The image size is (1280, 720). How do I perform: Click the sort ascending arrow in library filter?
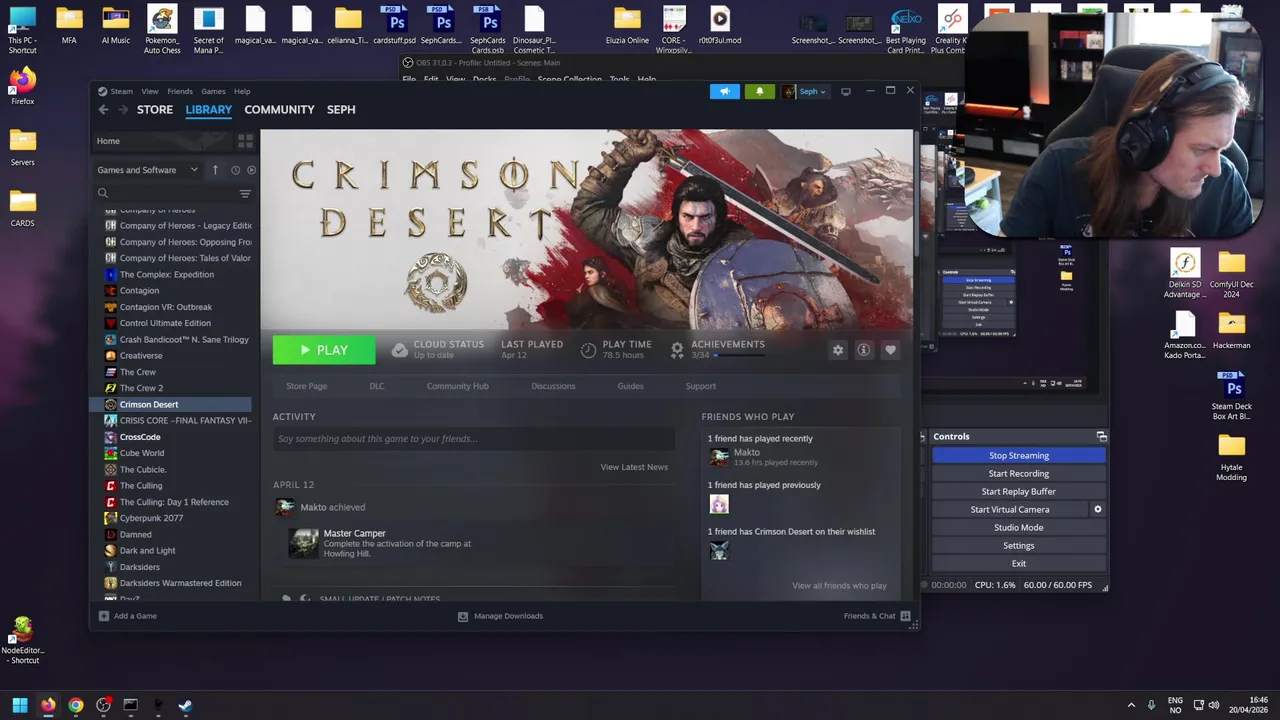215,170
